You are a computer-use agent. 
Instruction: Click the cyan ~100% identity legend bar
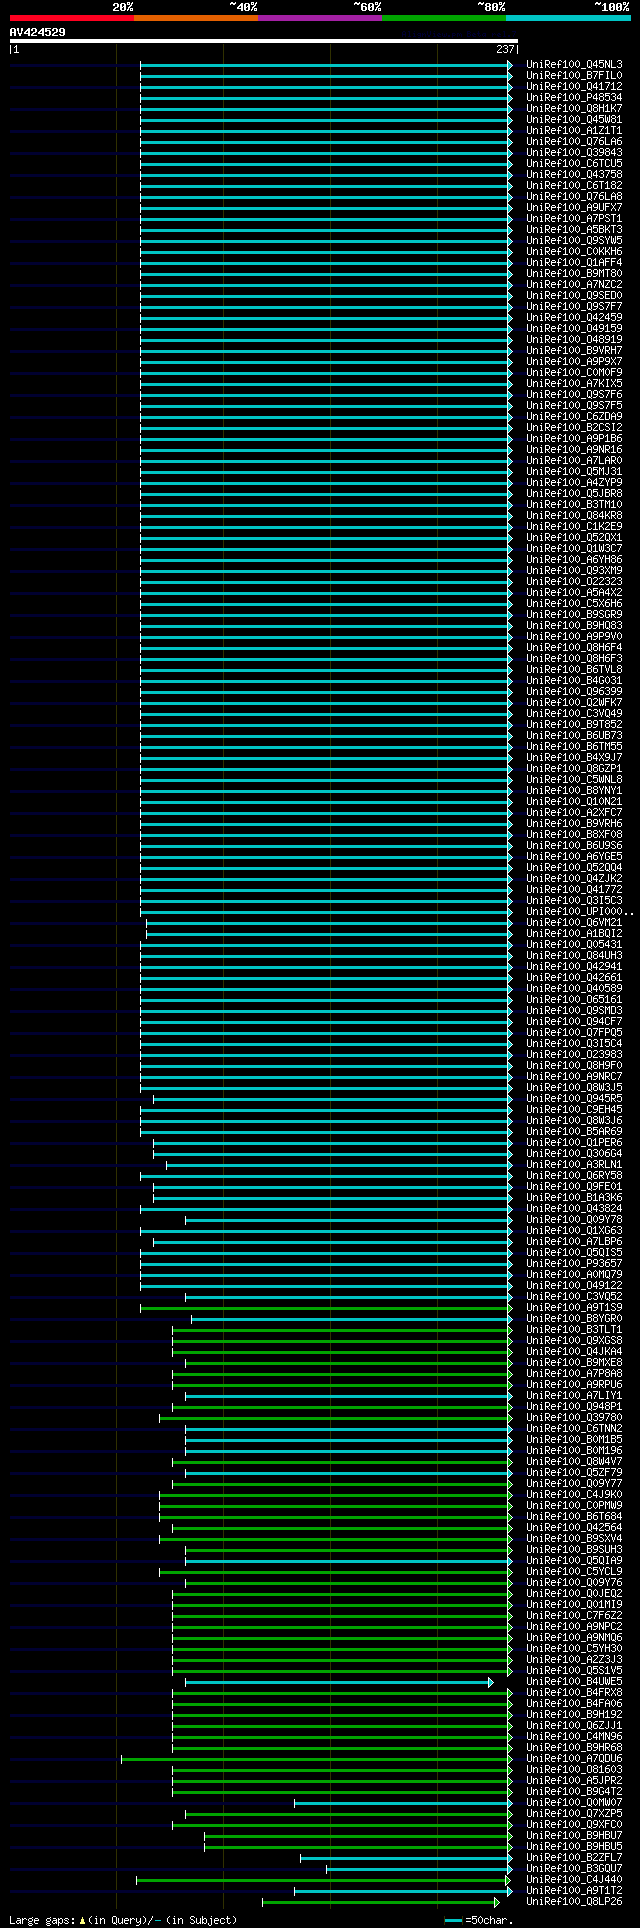(568, 18)
